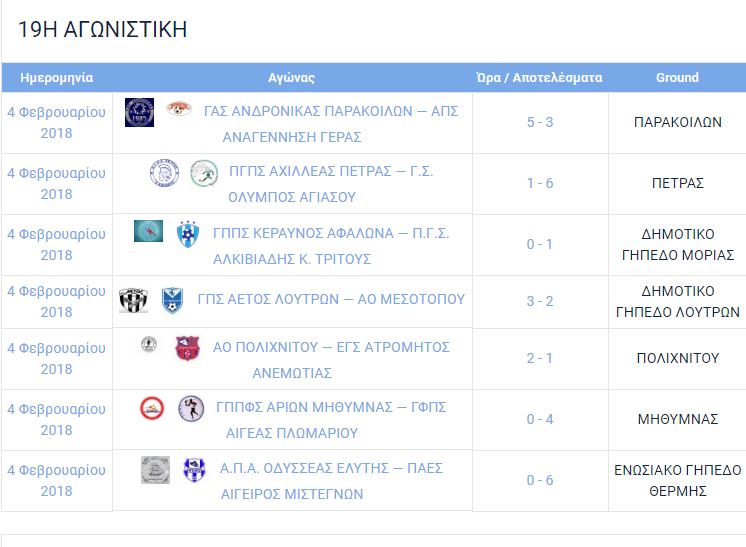
Task: Open the 1 - 6 score link
Action: click(x=540, y=183)
